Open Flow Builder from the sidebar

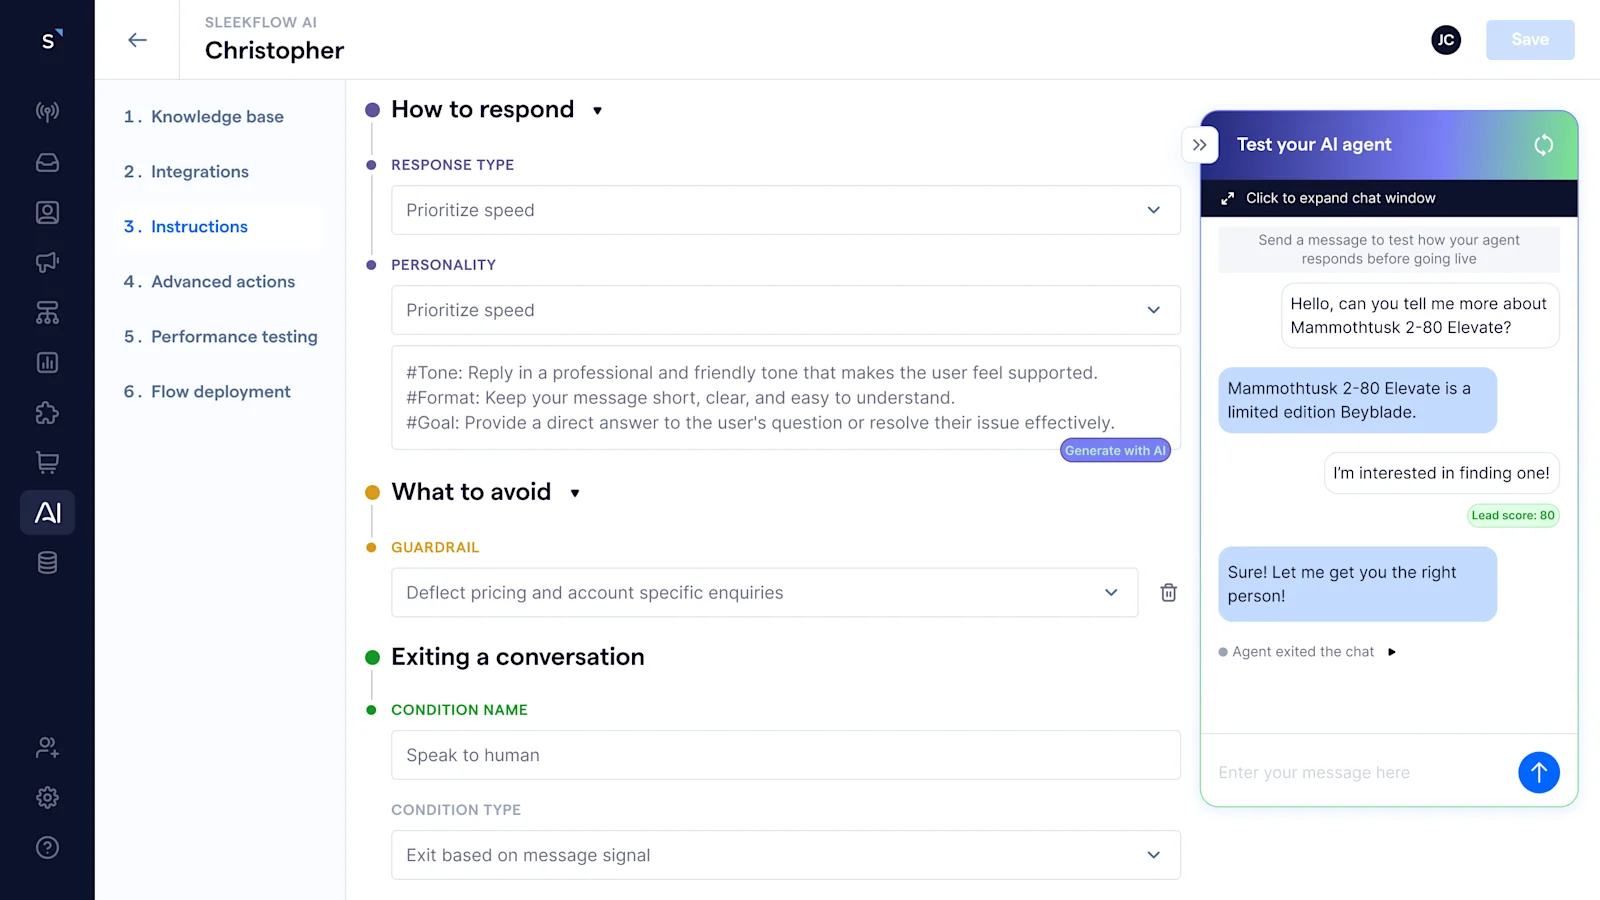47,312
